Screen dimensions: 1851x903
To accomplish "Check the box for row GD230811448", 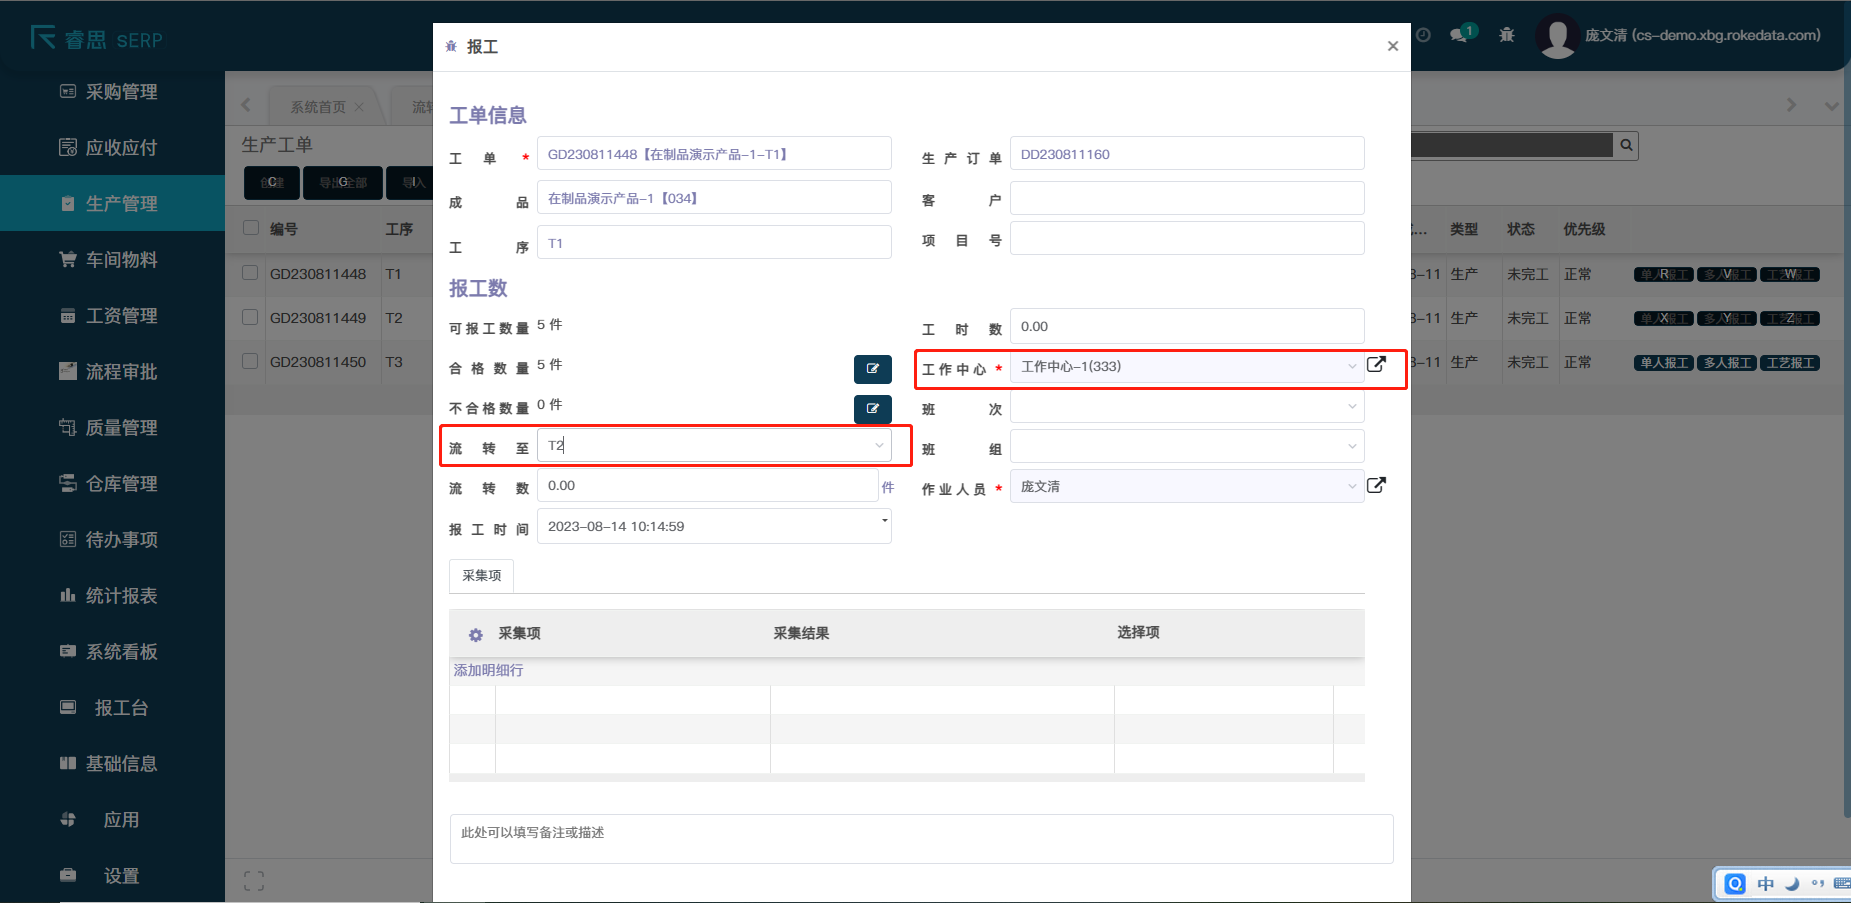I will click(251, 273).
